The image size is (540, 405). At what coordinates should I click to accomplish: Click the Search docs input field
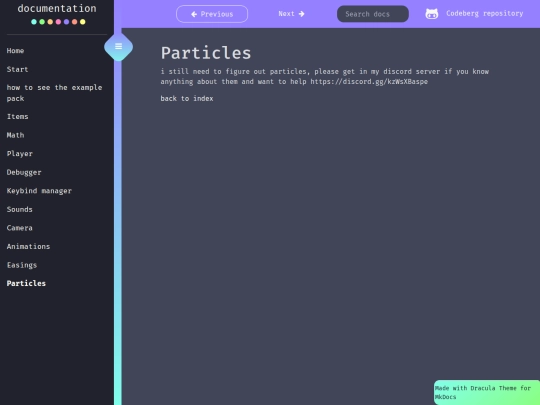(x=373, y=14)
